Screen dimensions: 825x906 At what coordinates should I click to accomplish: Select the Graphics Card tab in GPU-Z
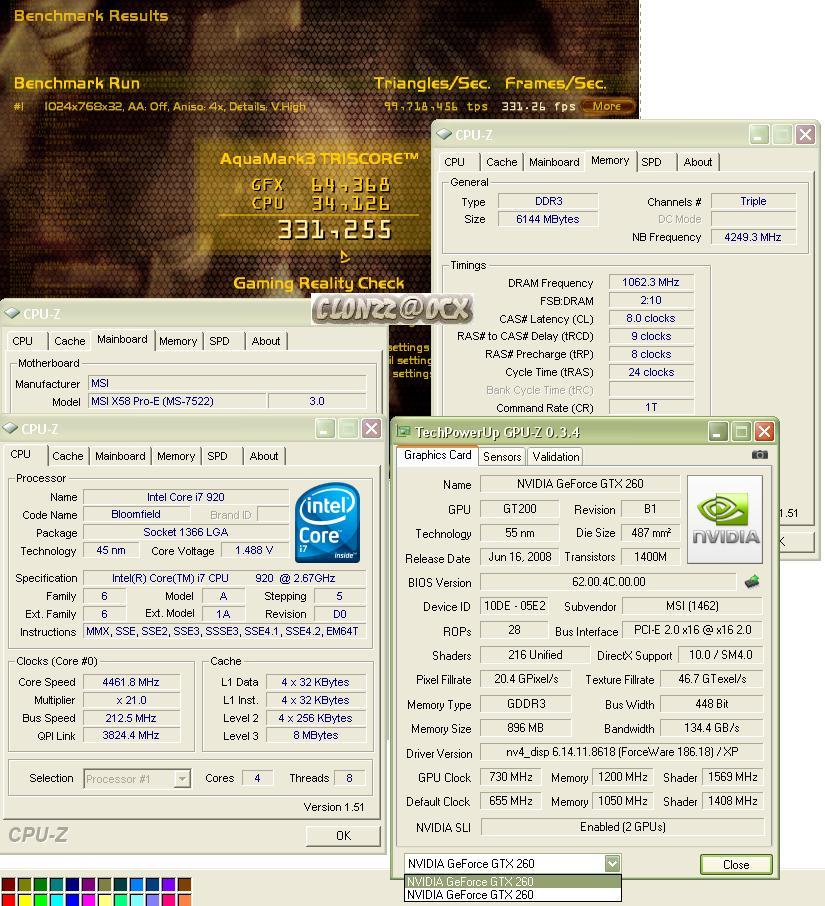click(437, 455)
